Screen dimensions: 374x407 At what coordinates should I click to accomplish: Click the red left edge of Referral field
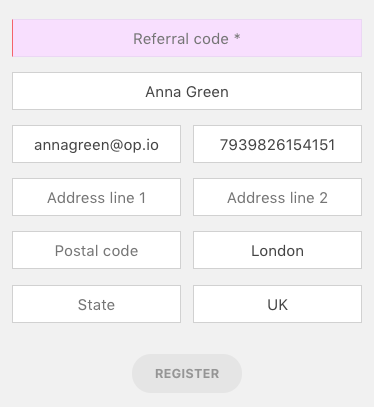click(13, 38)
